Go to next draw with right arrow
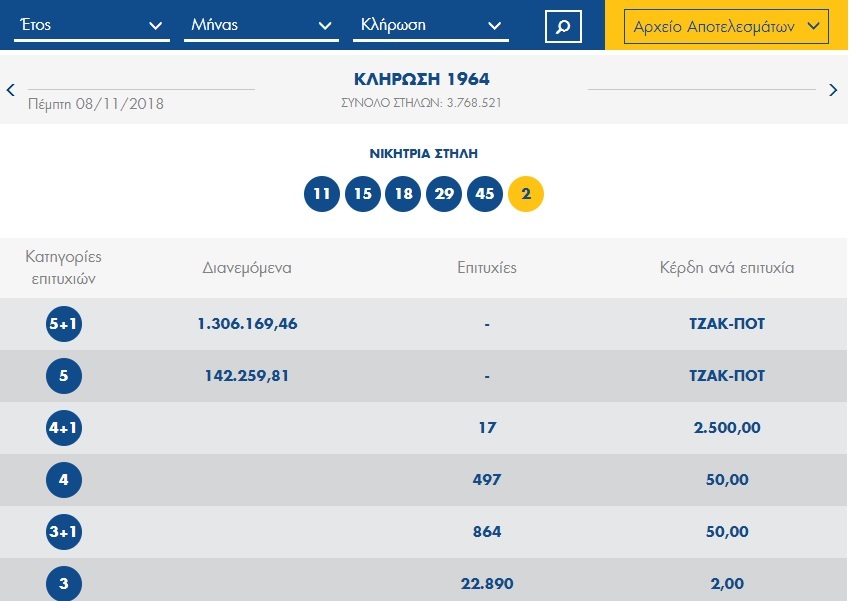 pos(834,90)
